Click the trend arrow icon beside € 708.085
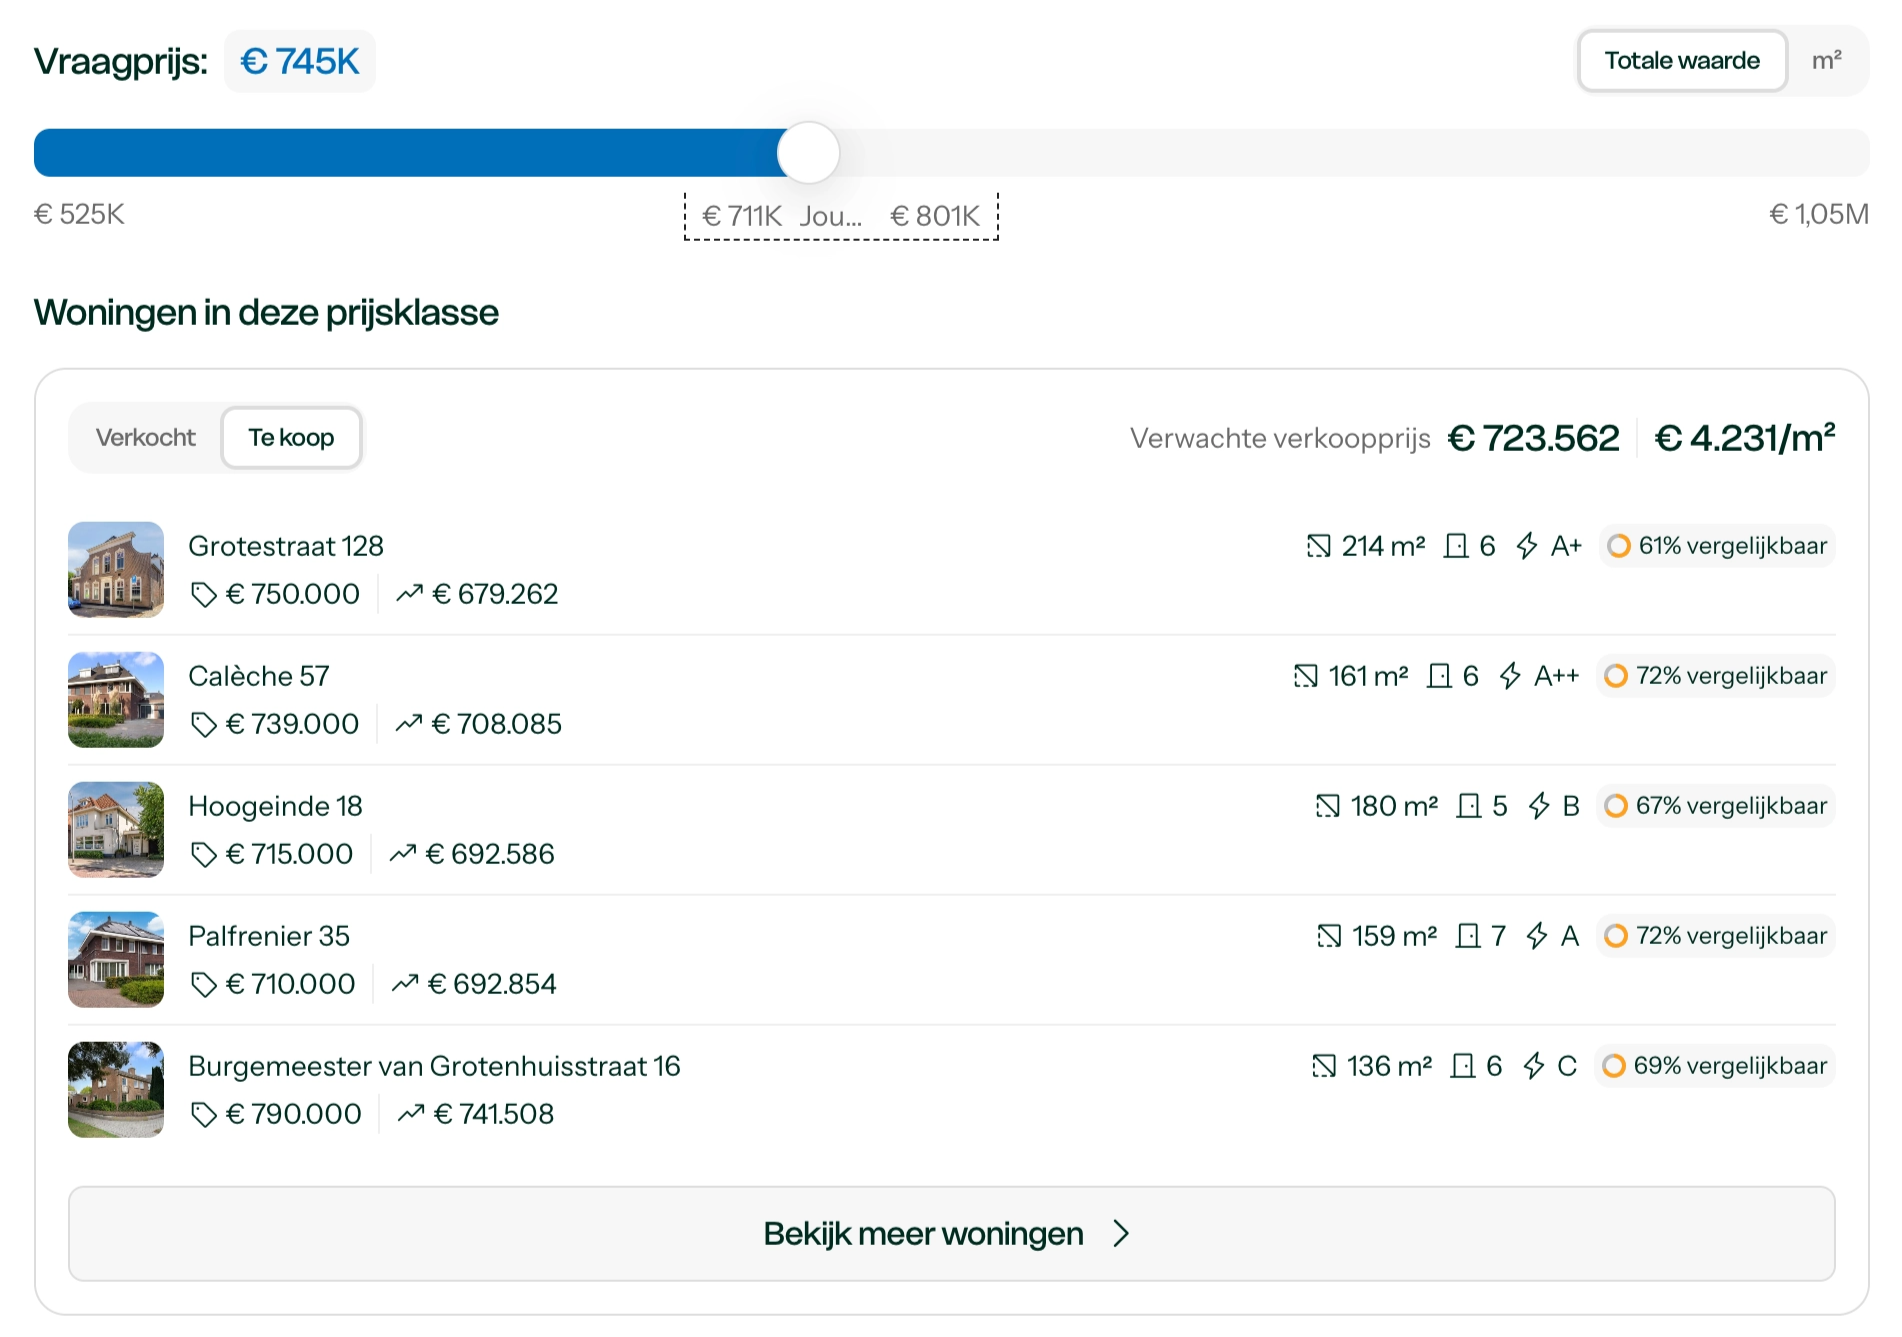Viewport: 1902px width, 1337px height. (409, 723)
